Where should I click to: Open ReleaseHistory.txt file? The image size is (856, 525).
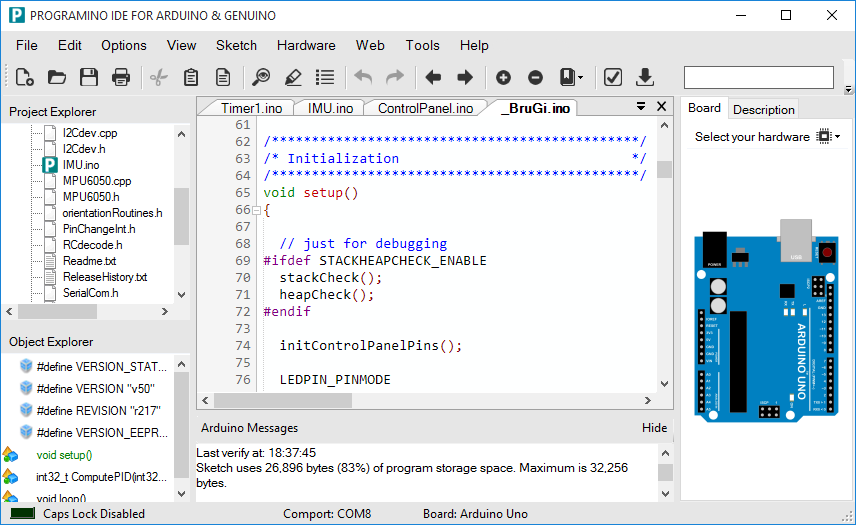click(105, 277)
